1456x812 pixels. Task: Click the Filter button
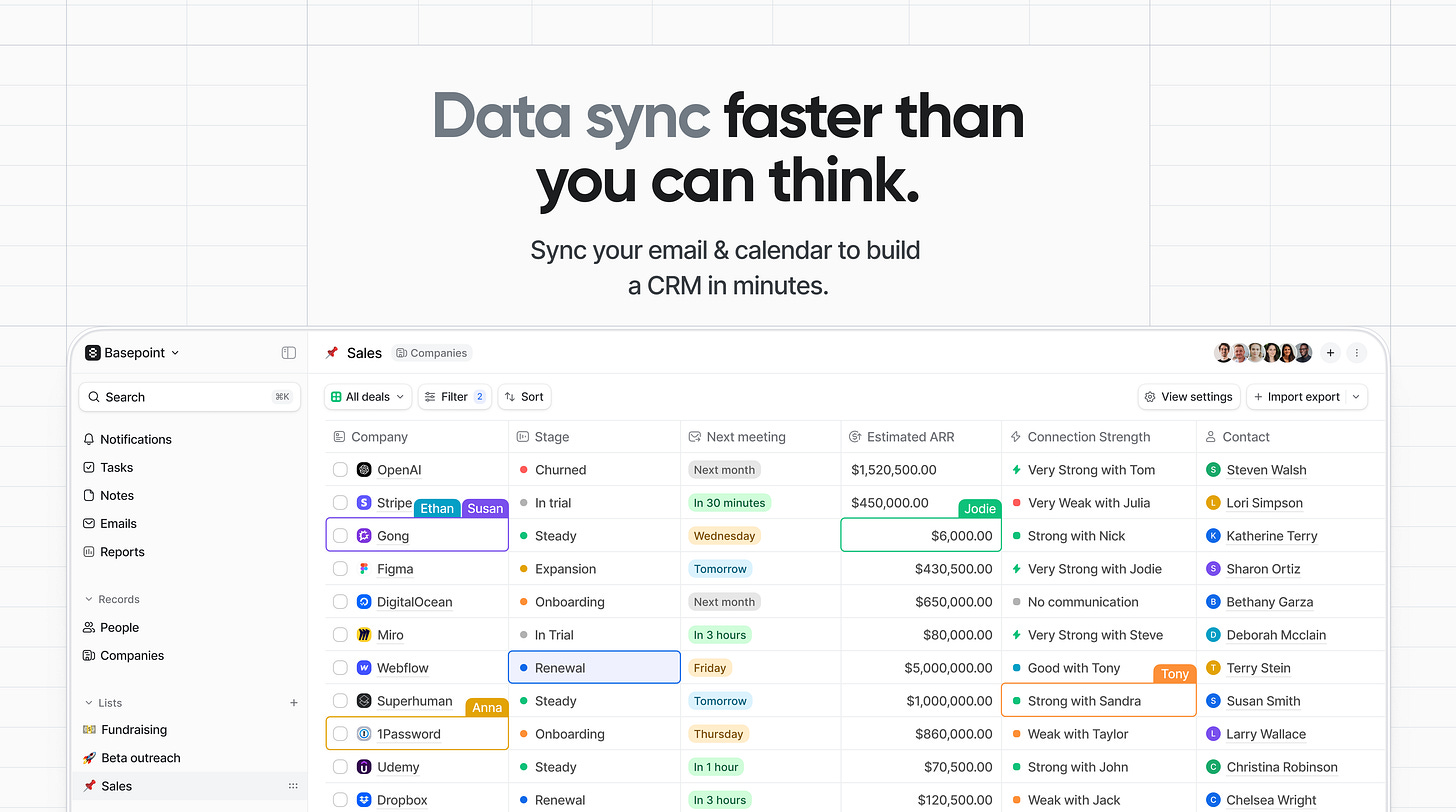455,397
